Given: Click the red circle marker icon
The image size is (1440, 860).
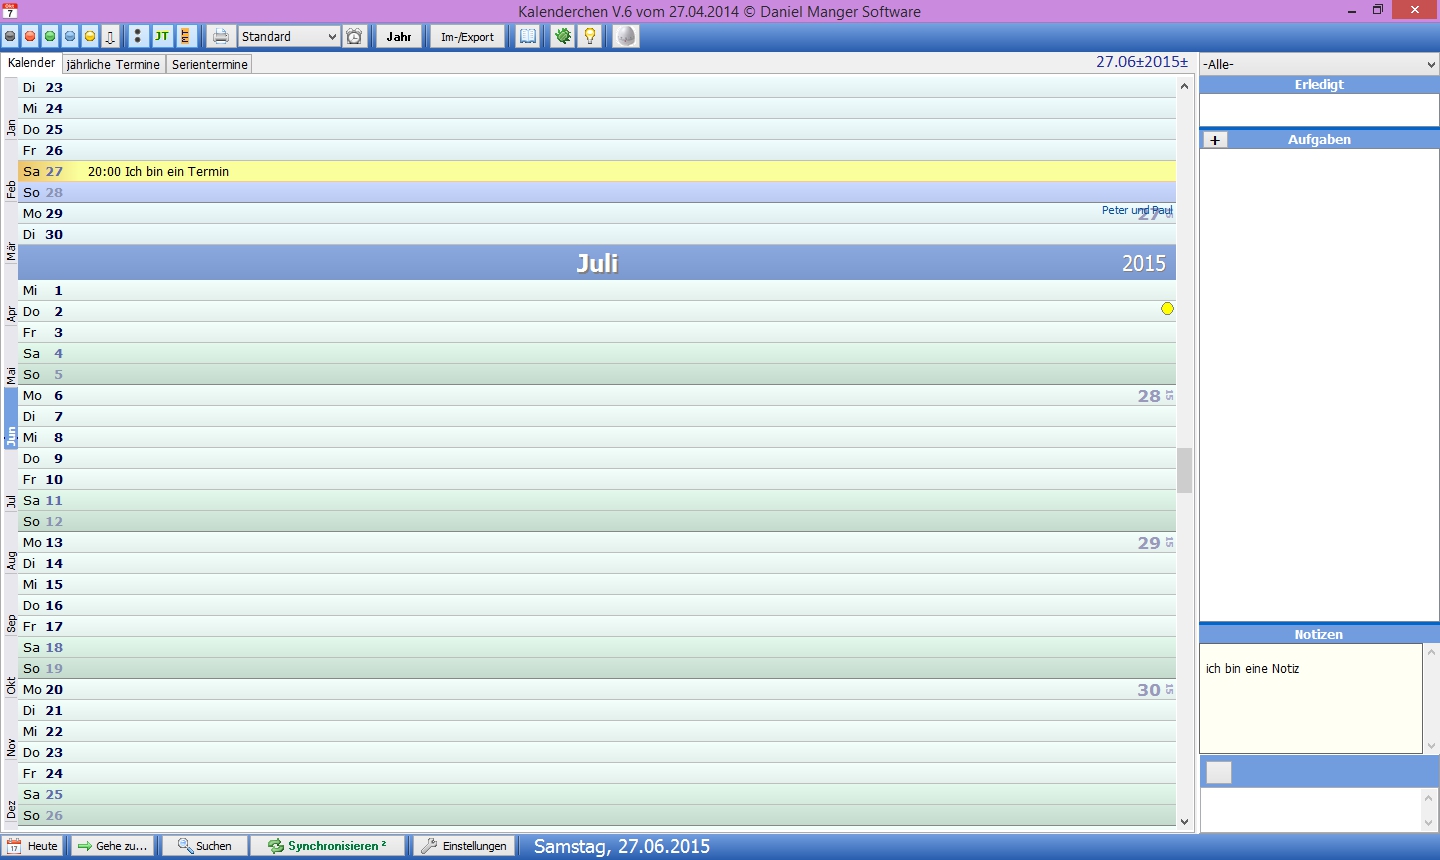Looking at the screenshot, I should point(30,37).
